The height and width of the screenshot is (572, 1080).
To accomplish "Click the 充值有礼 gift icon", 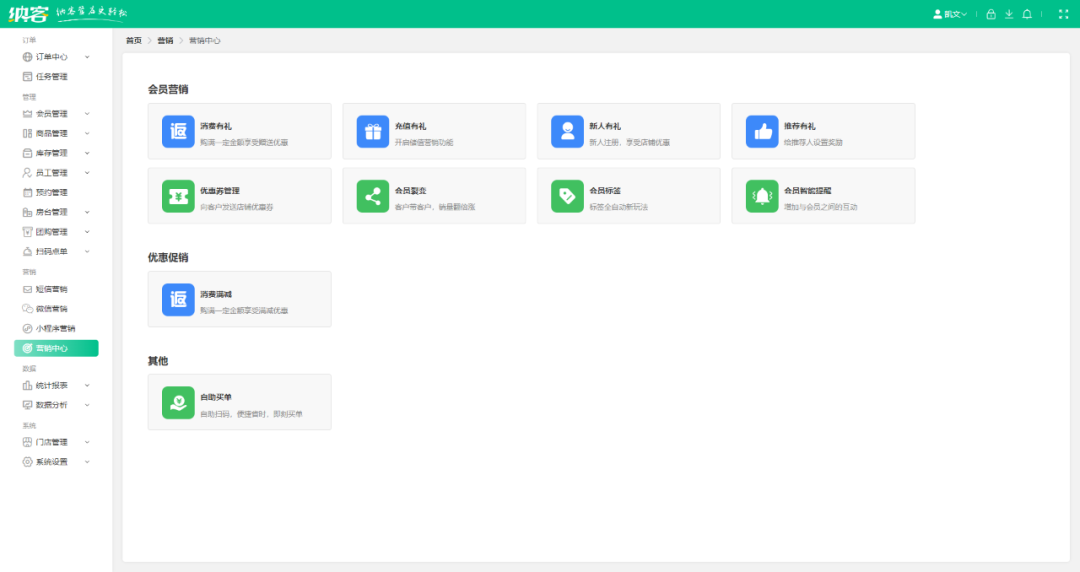I will pyautogui.click(x=373, y=132).
